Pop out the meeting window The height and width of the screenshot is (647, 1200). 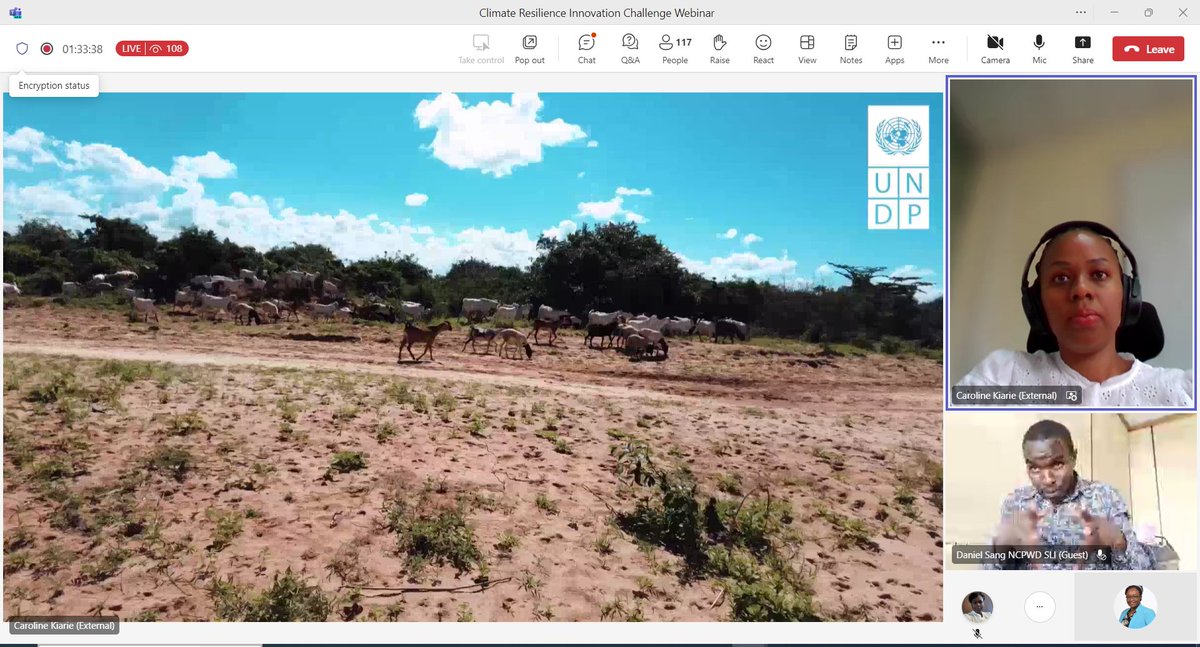pyautogui.click(x=529, y=47)
